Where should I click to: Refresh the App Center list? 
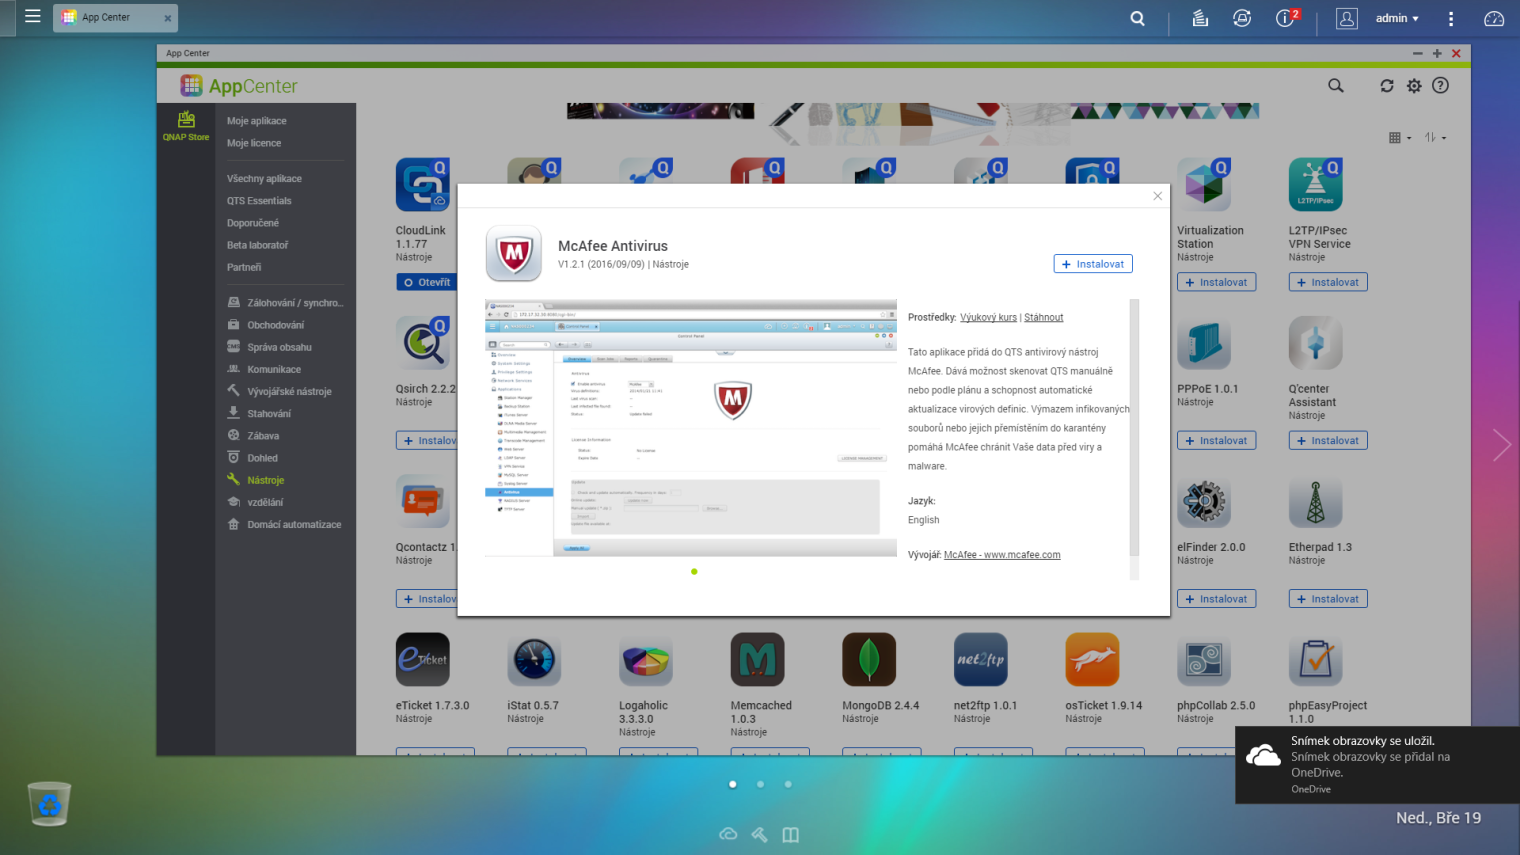(1387, 86)
